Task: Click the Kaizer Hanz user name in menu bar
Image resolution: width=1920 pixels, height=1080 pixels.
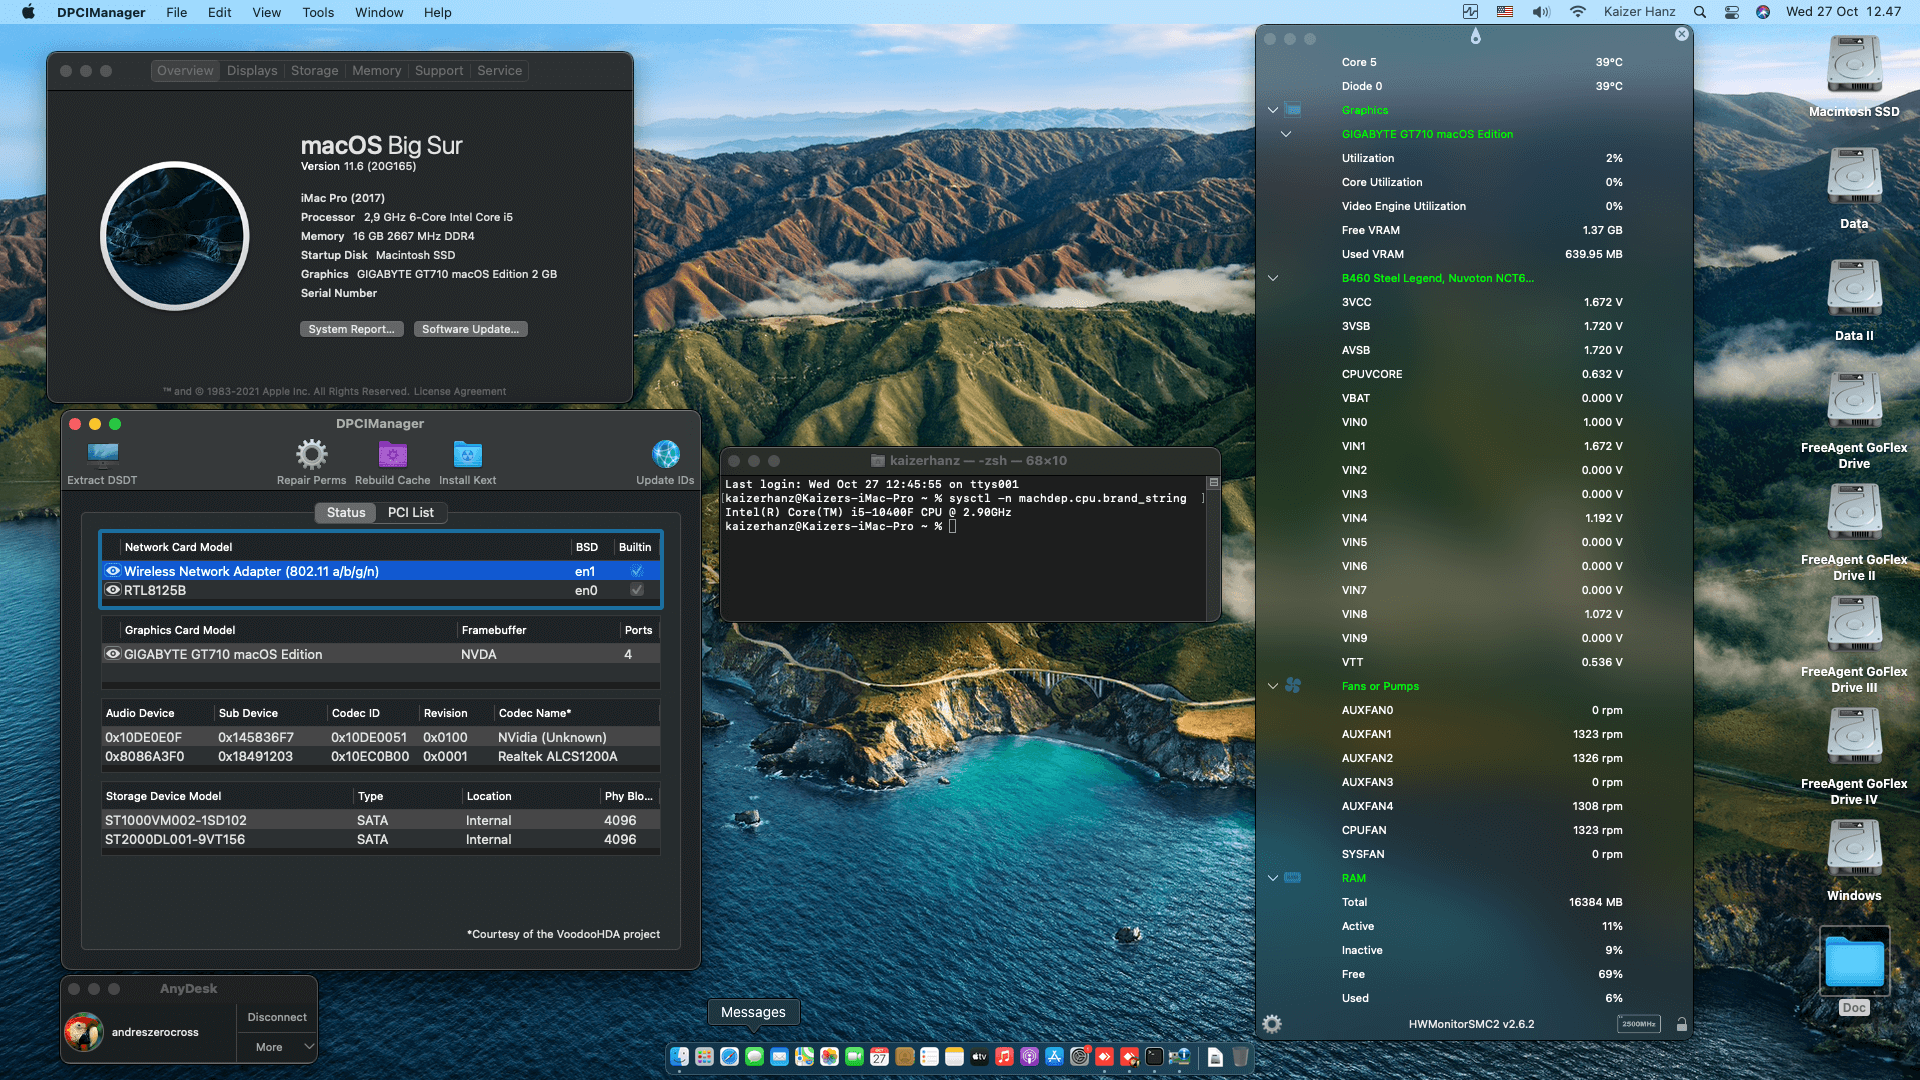Action: click(1639, 12)
